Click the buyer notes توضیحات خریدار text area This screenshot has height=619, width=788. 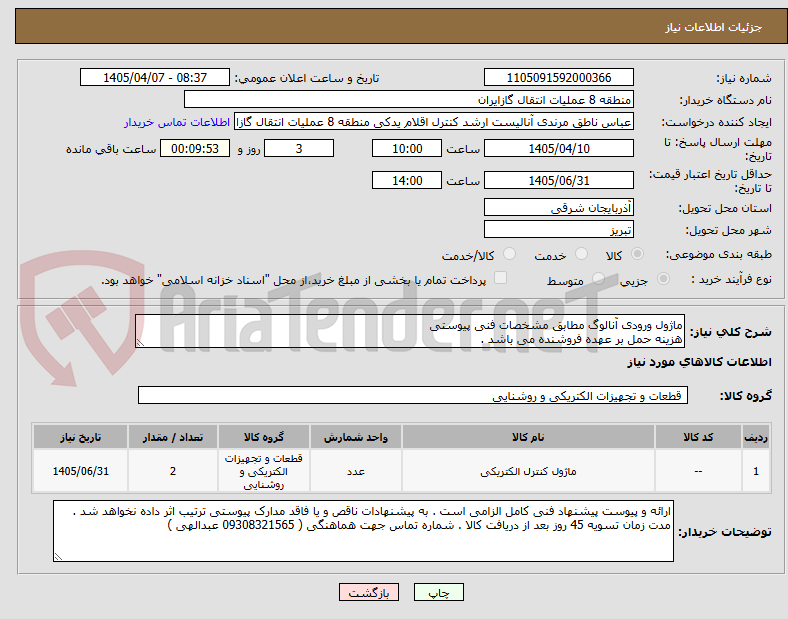pyautogui.click(x=363, y=531)
